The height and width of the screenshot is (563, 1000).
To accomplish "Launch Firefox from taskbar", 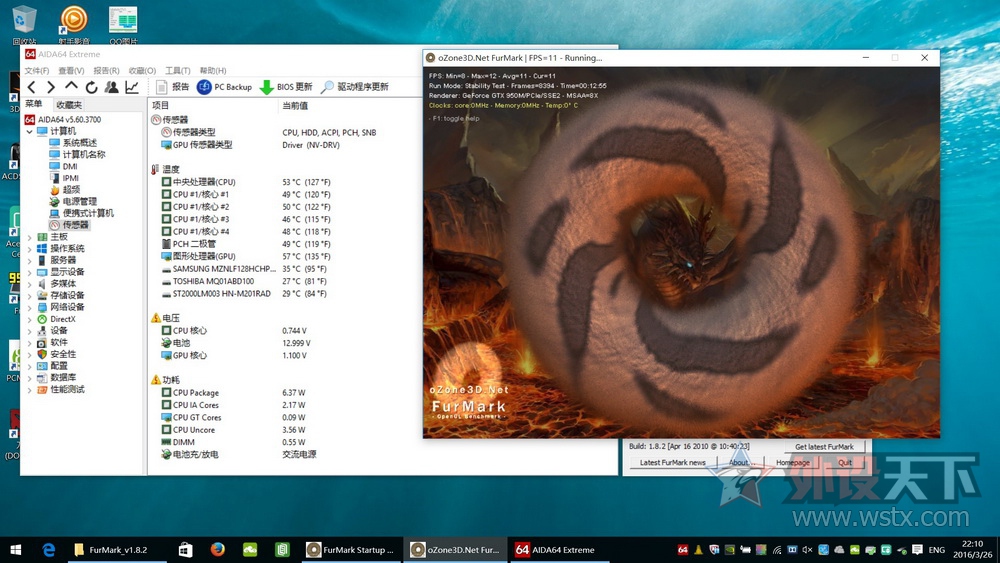I will [x=217, y=550].
